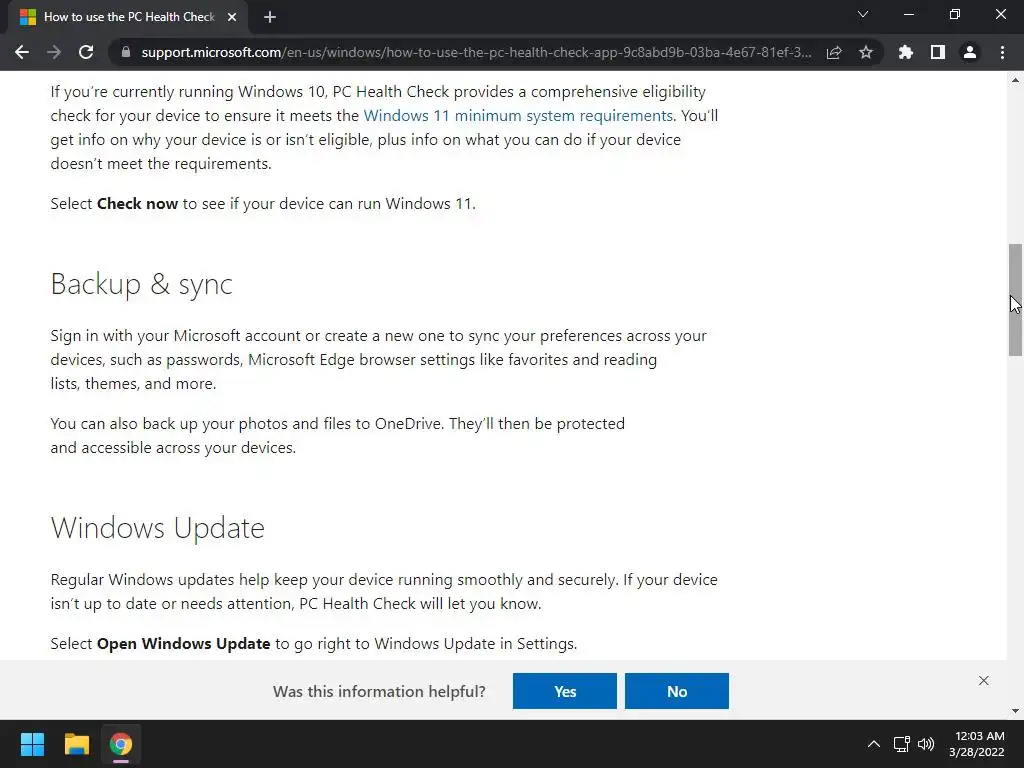Viewport: 1024px width, 768px height.
Task: Share this page icon in address bar
Action: (x=834, y=52)
